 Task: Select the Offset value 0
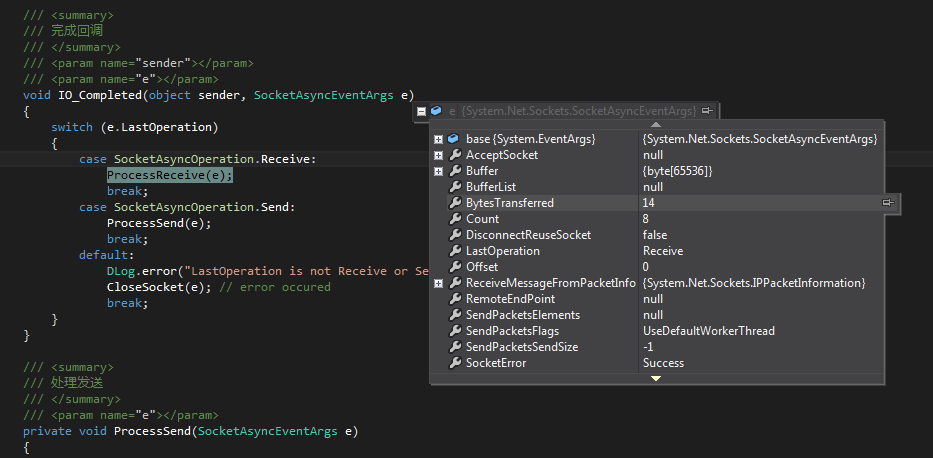[646, 267]
